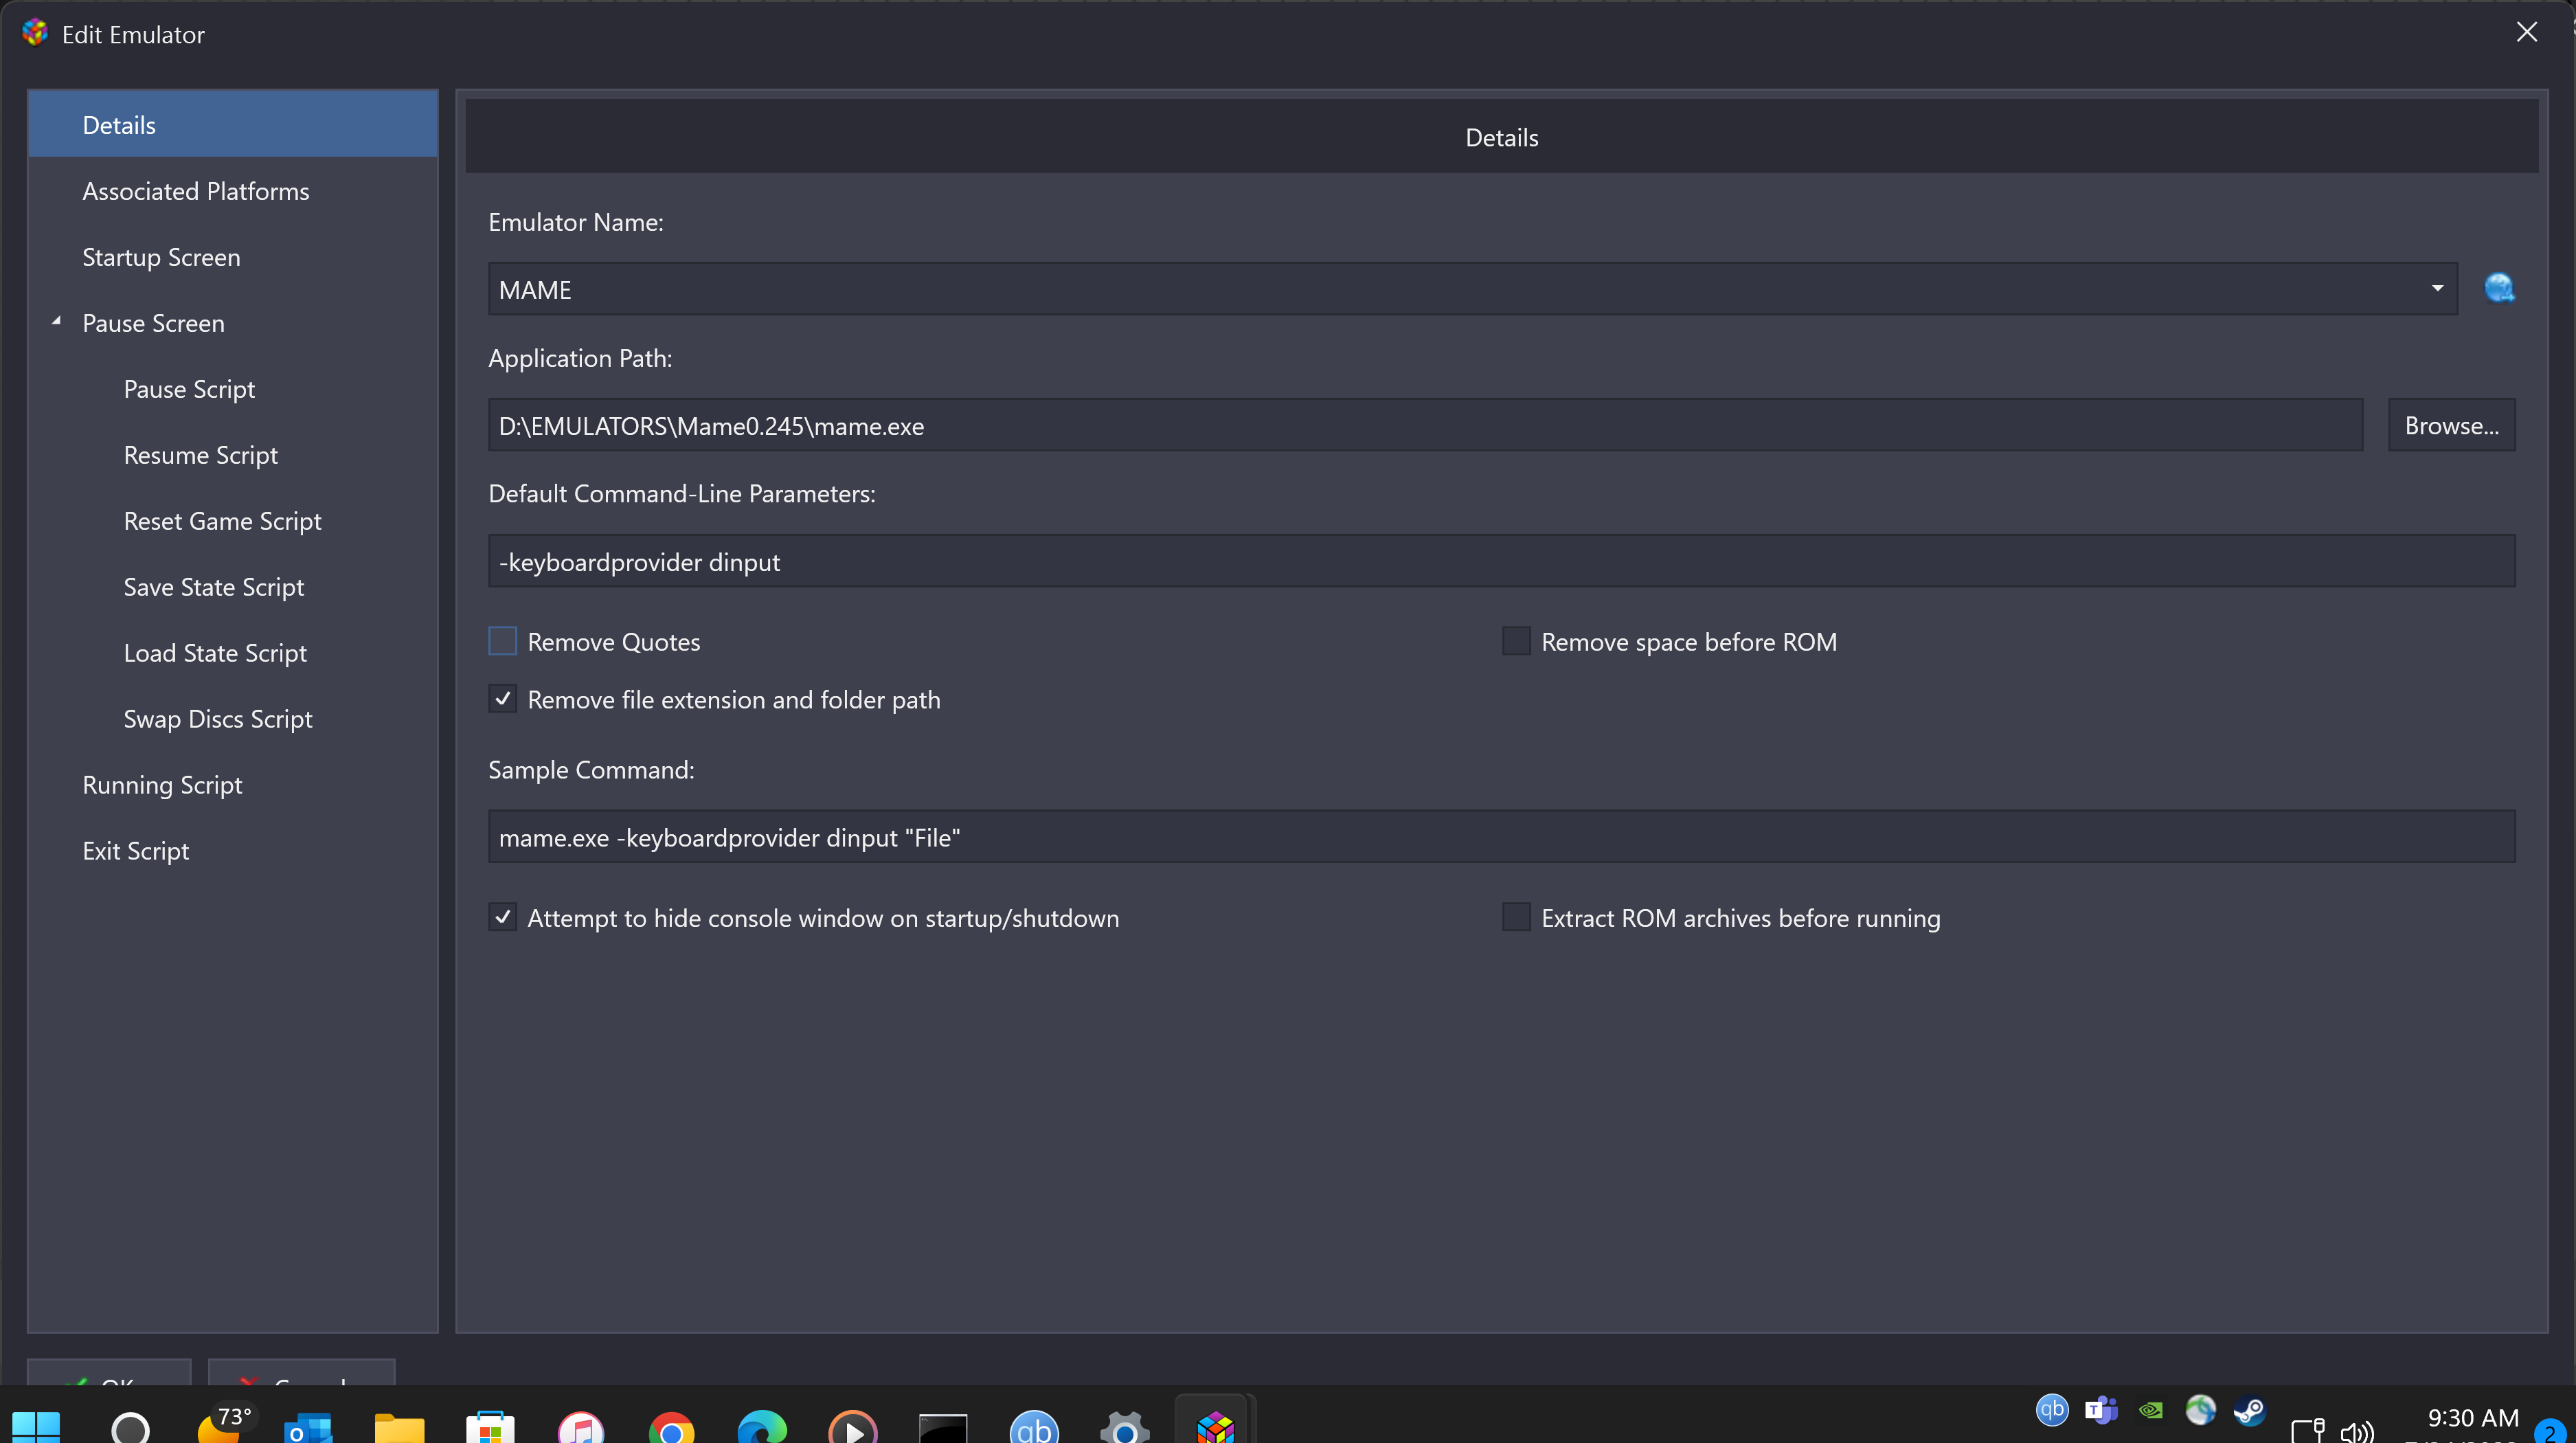Screen dimensions: 2576x1443
Task: Open the Associated Platforms section
Action: [x=195, y=191]
